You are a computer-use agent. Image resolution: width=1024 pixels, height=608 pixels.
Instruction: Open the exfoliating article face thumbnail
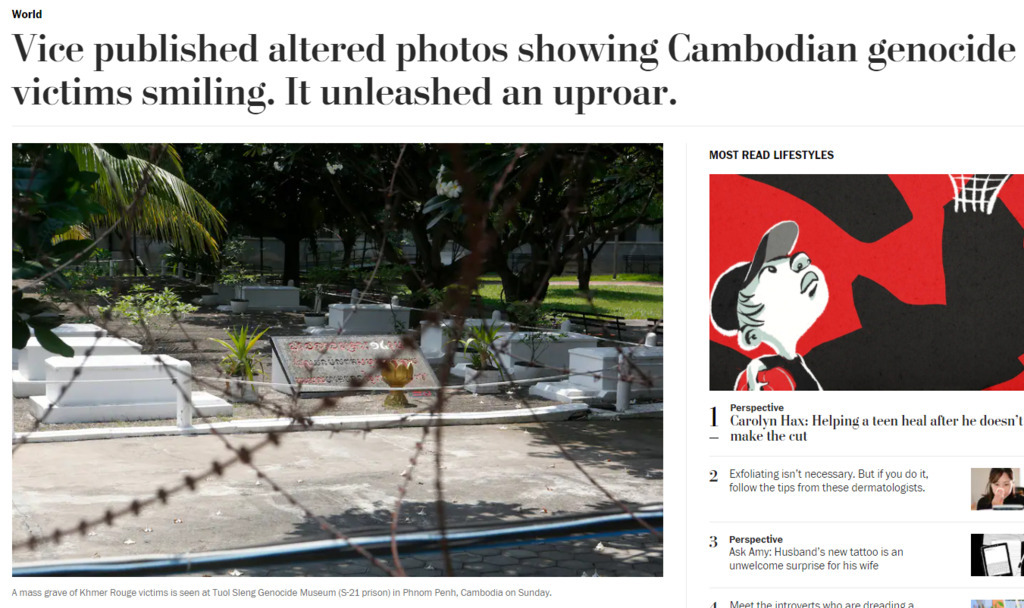pyautogui.click(x=997, y=488)
